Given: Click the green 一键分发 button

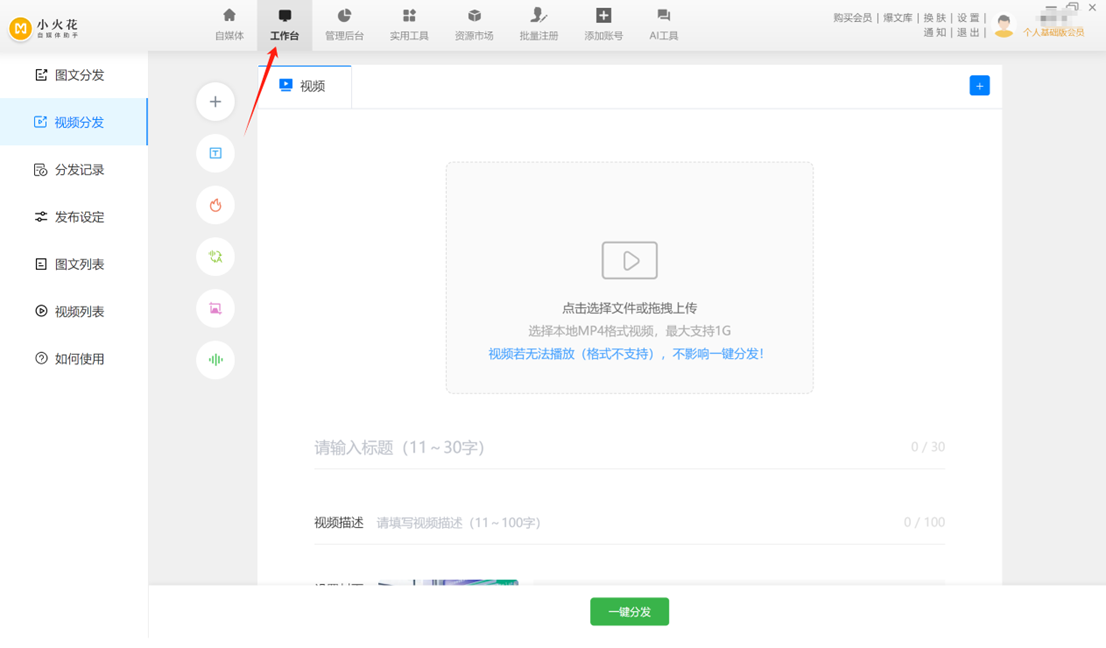Looking at the screenshot, I should (629, 611).
